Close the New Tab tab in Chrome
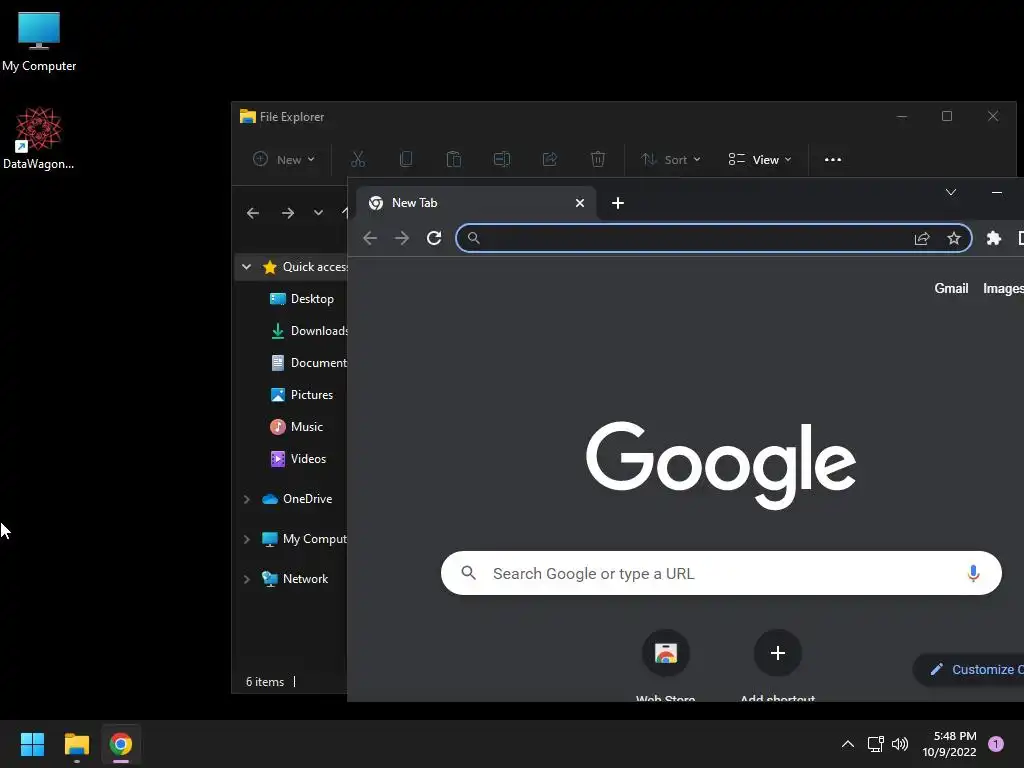The image size is (1024, 768). pos(579,203)
